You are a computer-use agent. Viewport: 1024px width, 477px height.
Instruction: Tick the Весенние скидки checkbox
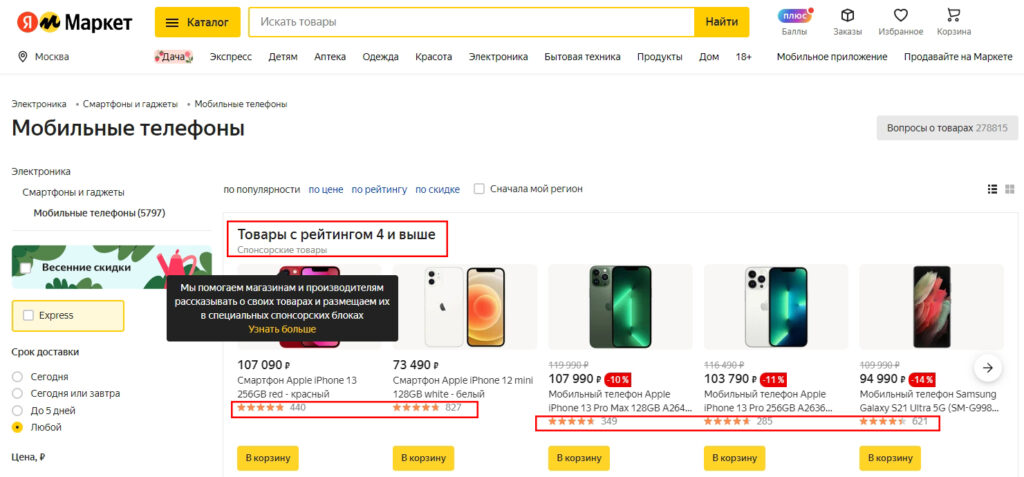point(25,268)
